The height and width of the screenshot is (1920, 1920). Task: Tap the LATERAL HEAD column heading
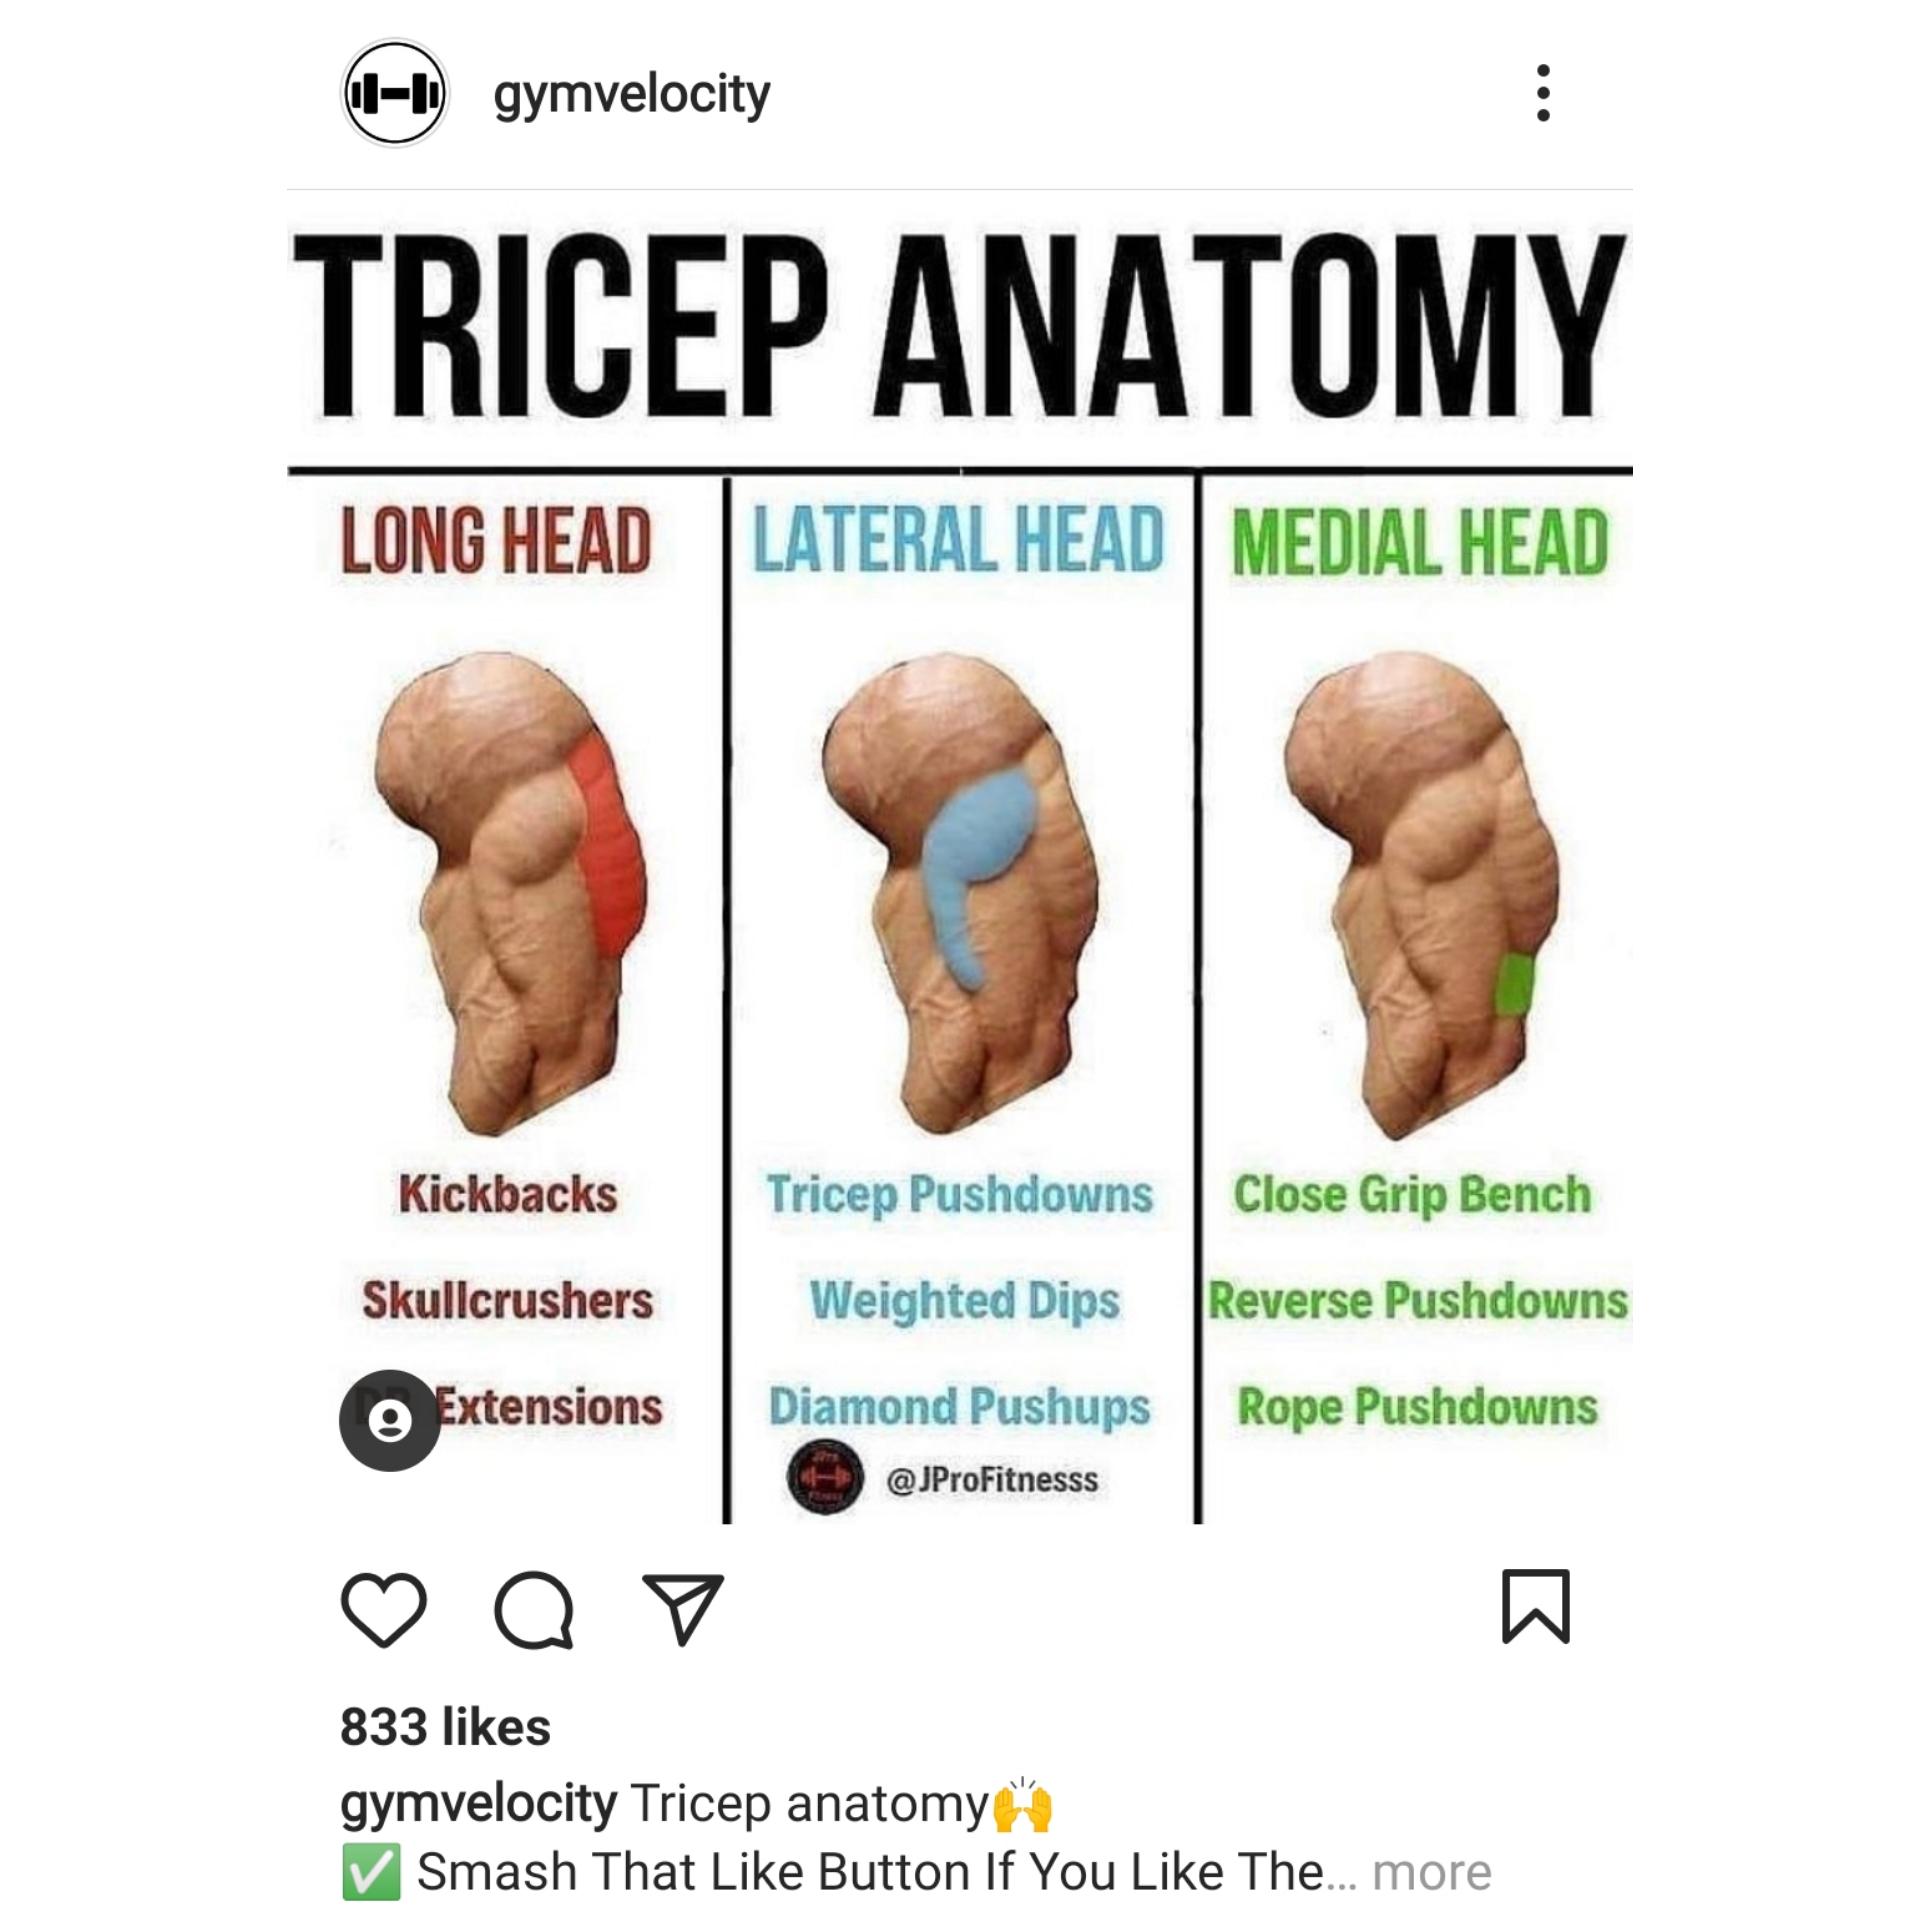(958, 541)
